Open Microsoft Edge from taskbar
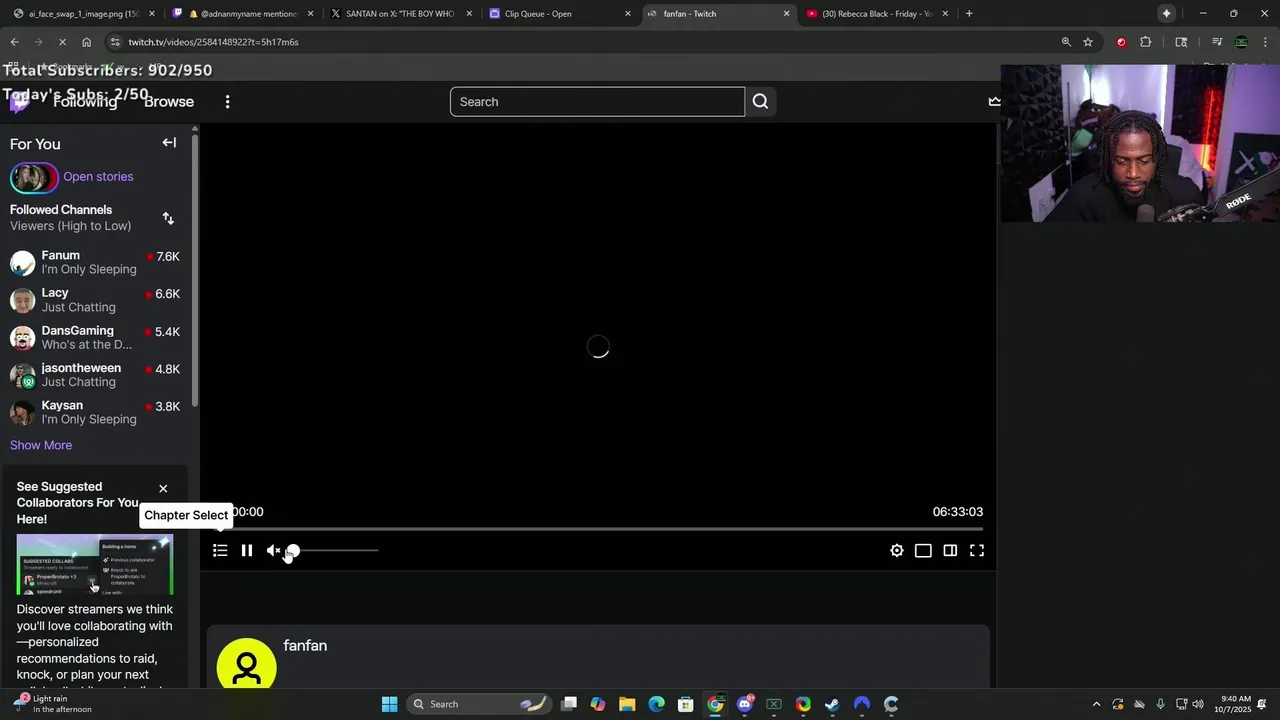This screenshot has height=720, width=1280. click(656, 704)
